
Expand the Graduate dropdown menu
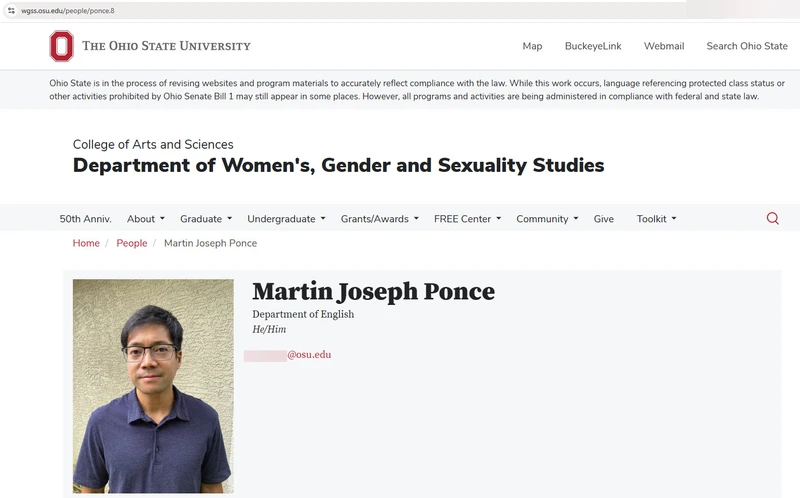(206, 219)
